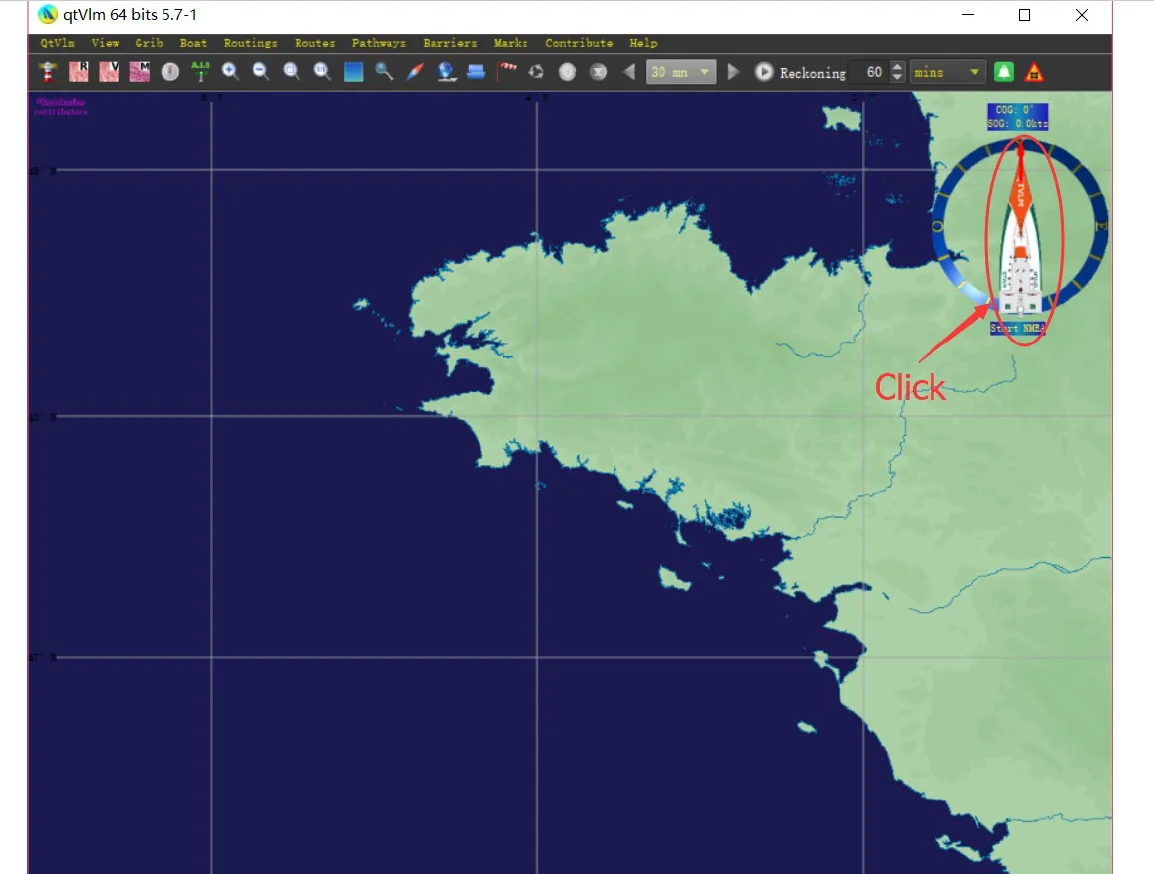Activate the 1:1 zoom level icon
The height and width of the screenshot is (874, 1154).
(x=321, y=72)
